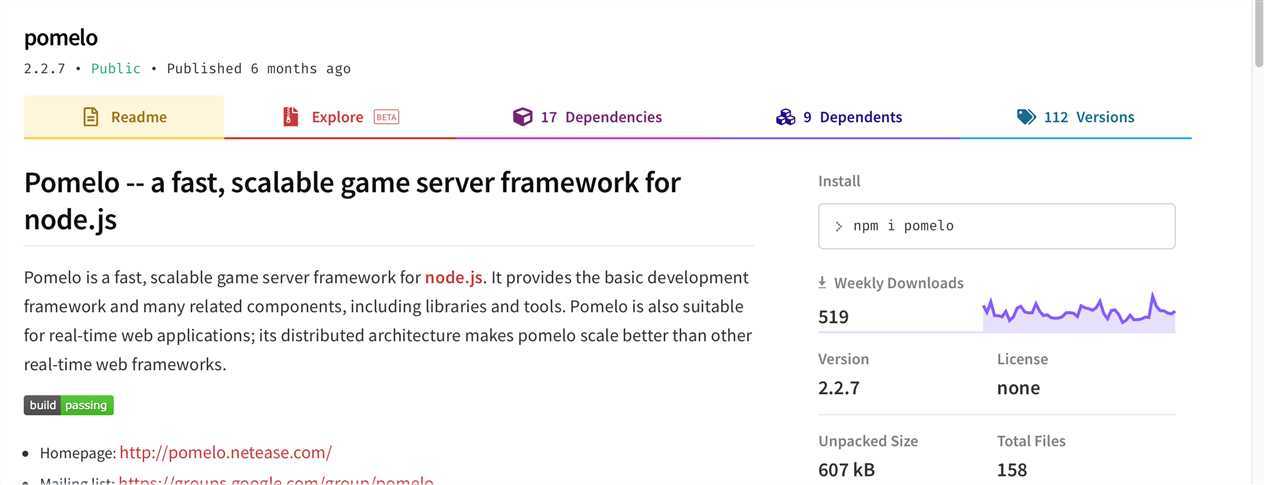Open the 17 Dependencies tab
Image resolution: width=1265 pixels, height=485 pixels.
pos(587,117)
